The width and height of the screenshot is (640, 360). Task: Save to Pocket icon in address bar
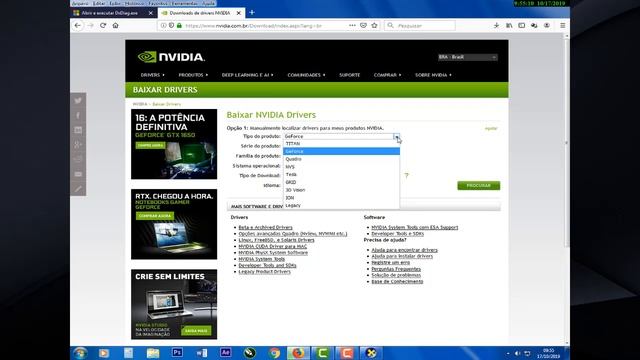[x=363, y=25]
